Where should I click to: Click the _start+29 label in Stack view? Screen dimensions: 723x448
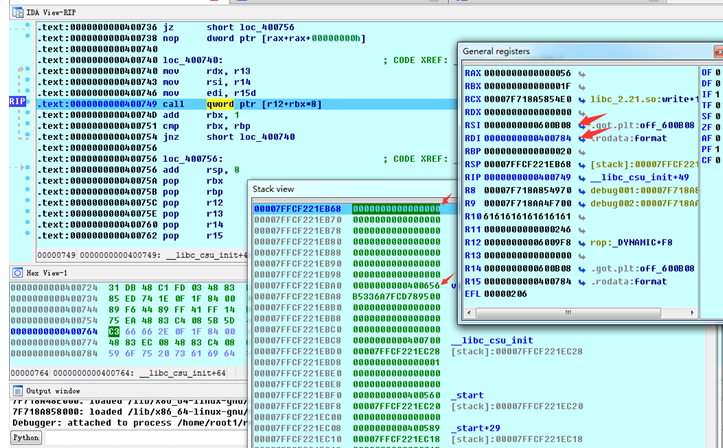point(475,428)
